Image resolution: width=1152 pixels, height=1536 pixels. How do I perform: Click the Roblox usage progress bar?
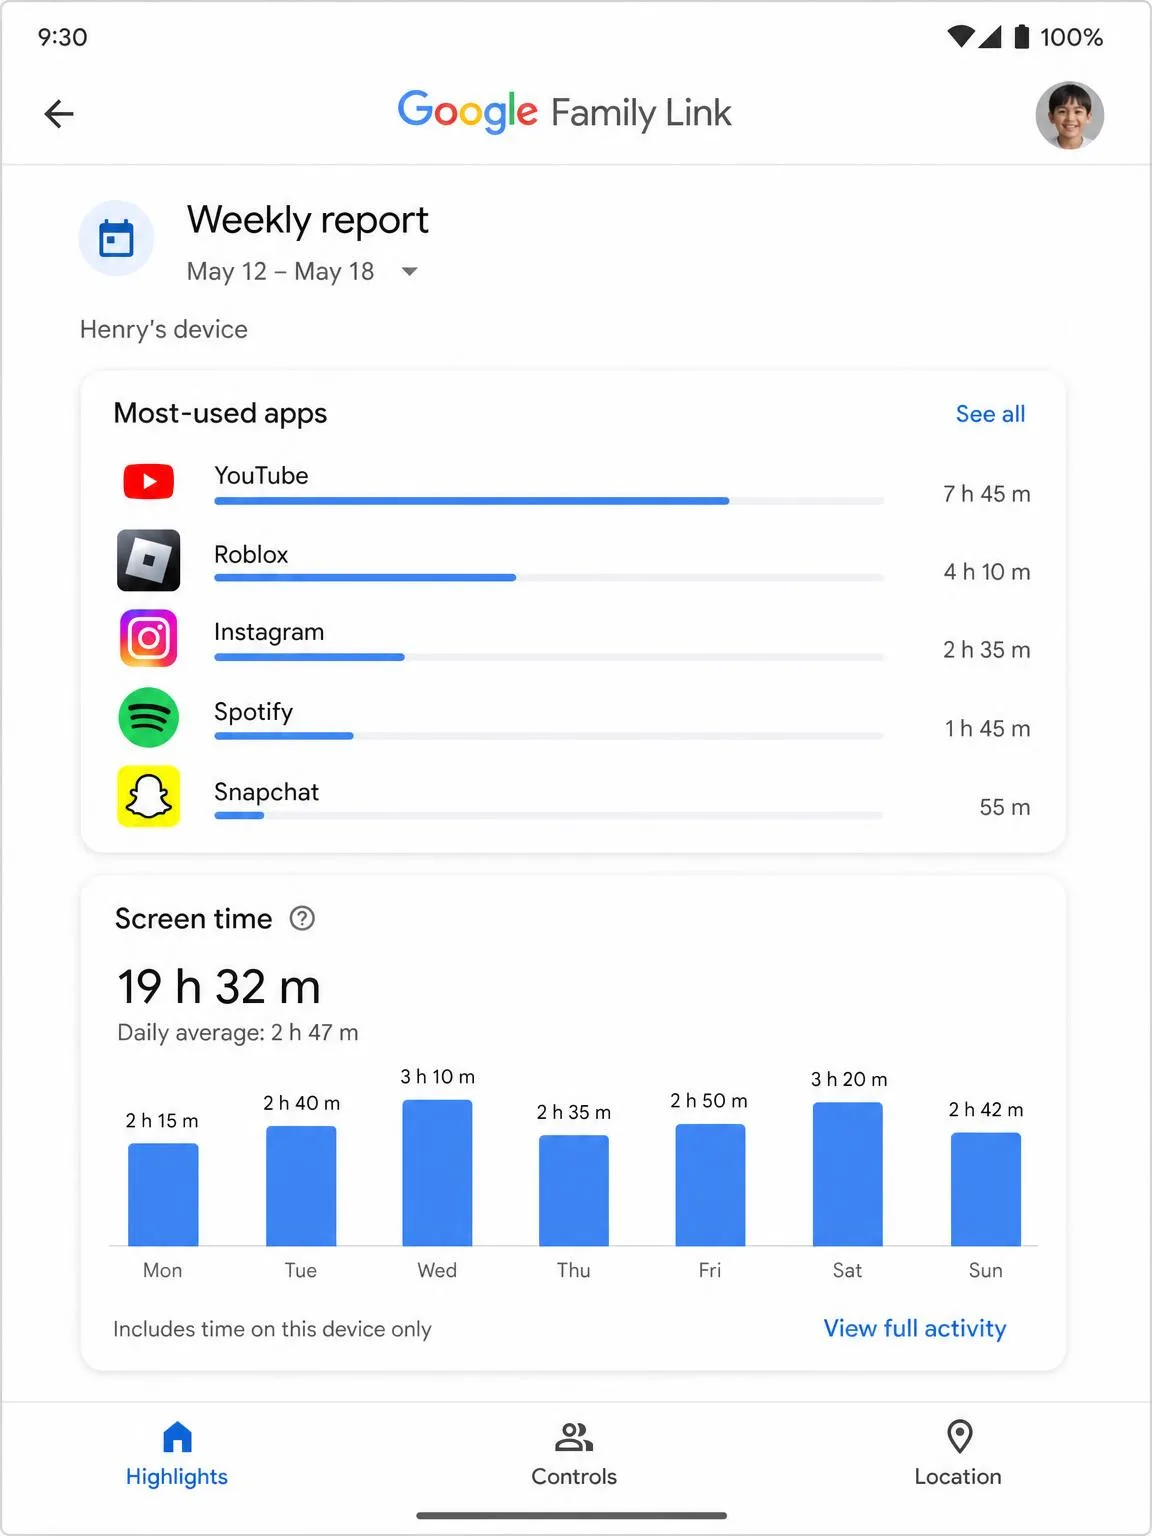coord(549,578)
